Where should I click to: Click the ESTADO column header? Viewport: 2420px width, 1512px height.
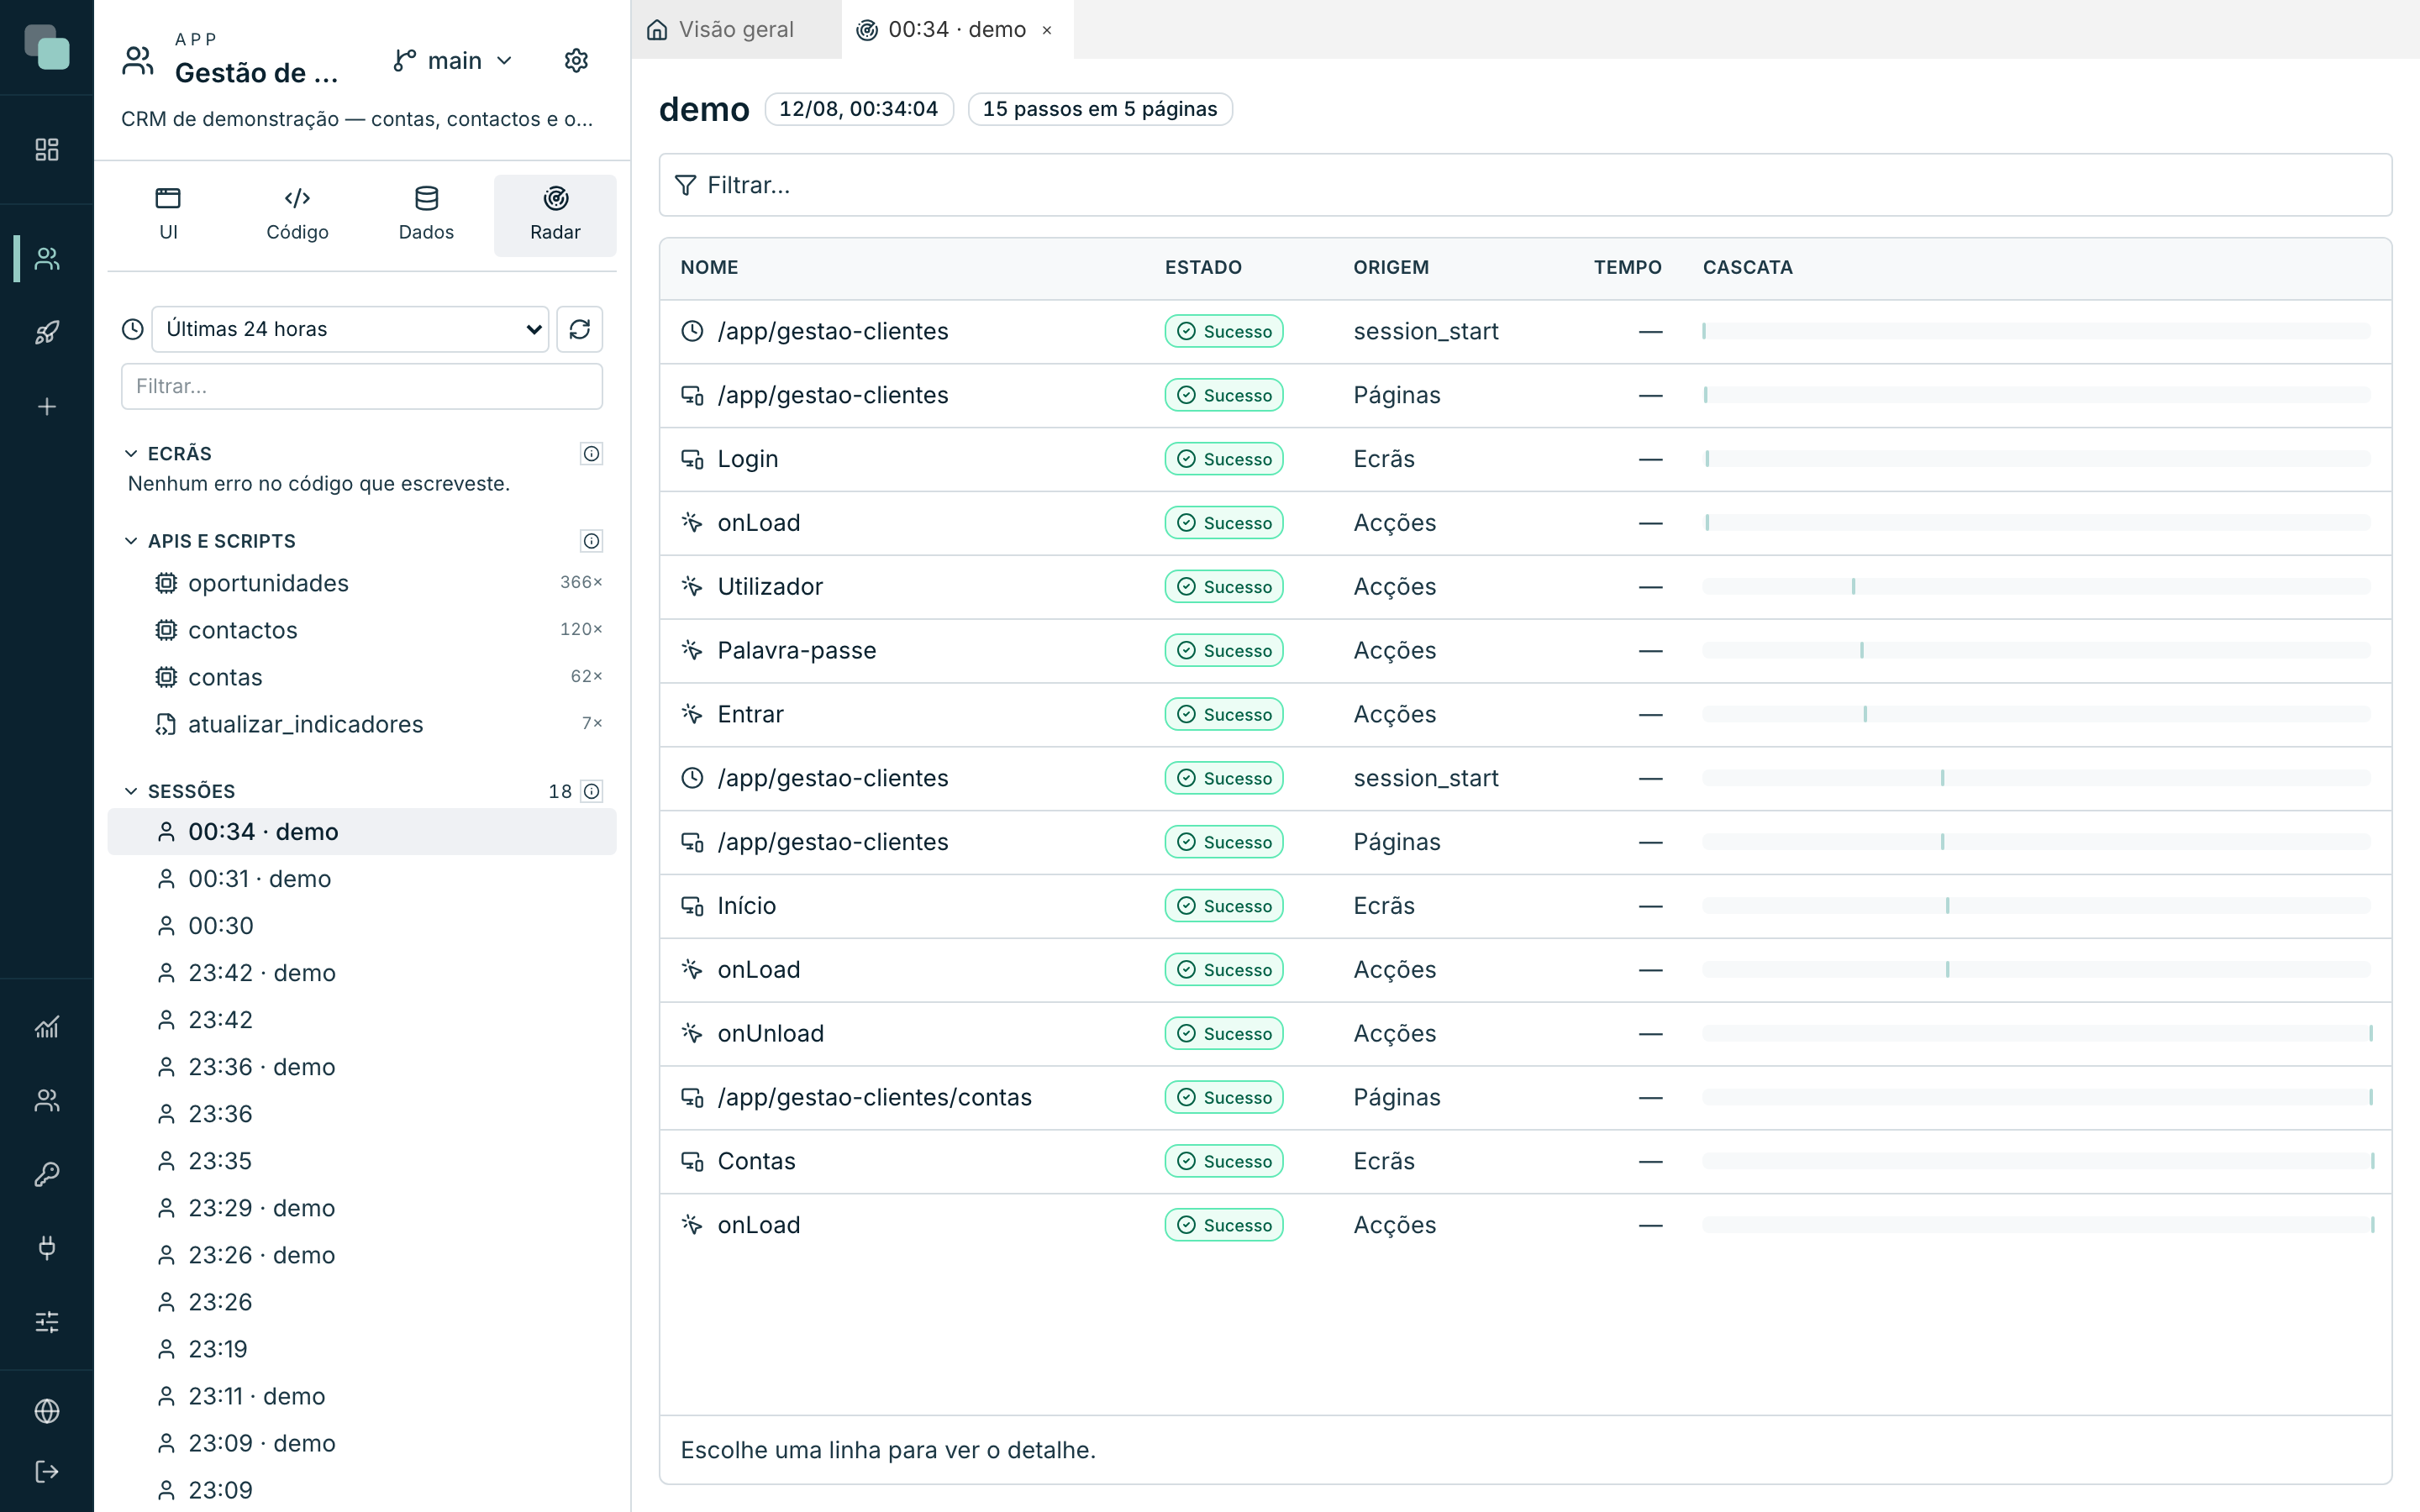pyautogui.click(x=1203, y=268)
